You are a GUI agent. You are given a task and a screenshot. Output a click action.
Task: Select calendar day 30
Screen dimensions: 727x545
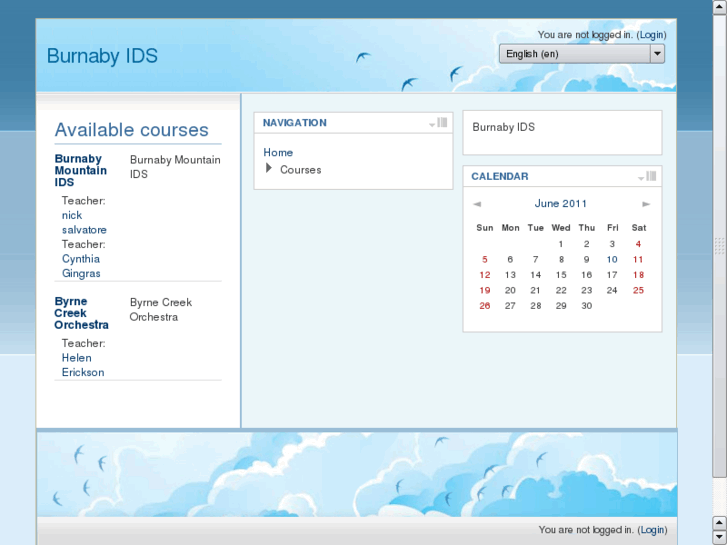587,306
